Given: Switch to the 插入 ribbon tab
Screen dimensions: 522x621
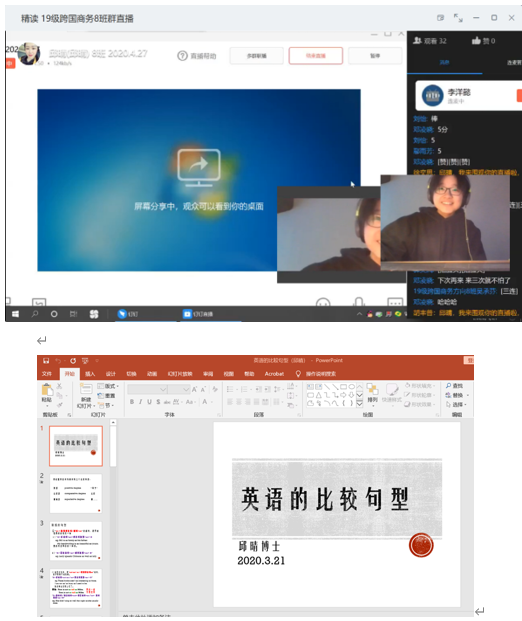Looking at the screenshot, I should click(x=90, y=374).
